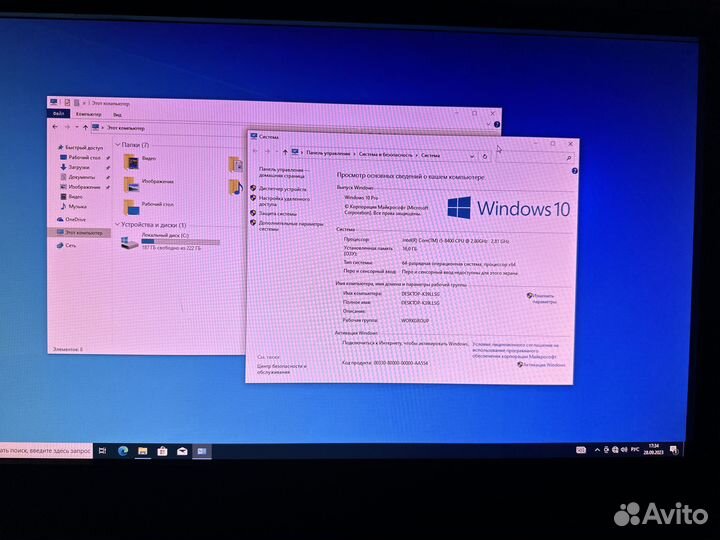The image size is (720, 540).
Task: Click the WORKGROUP value text
Action: [x=415, y=321]
